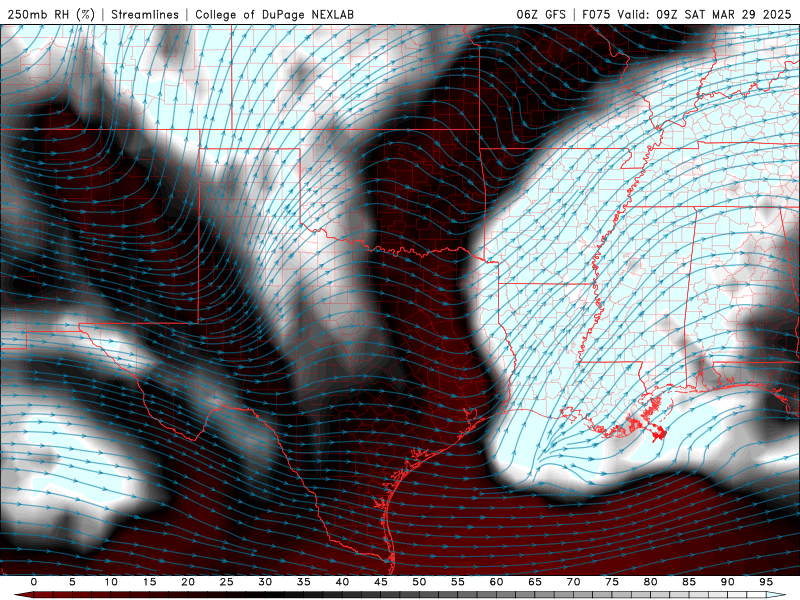Click the '50' value on color scale
The width and height of the screenshot is (800, 600).
click(419, 582)
